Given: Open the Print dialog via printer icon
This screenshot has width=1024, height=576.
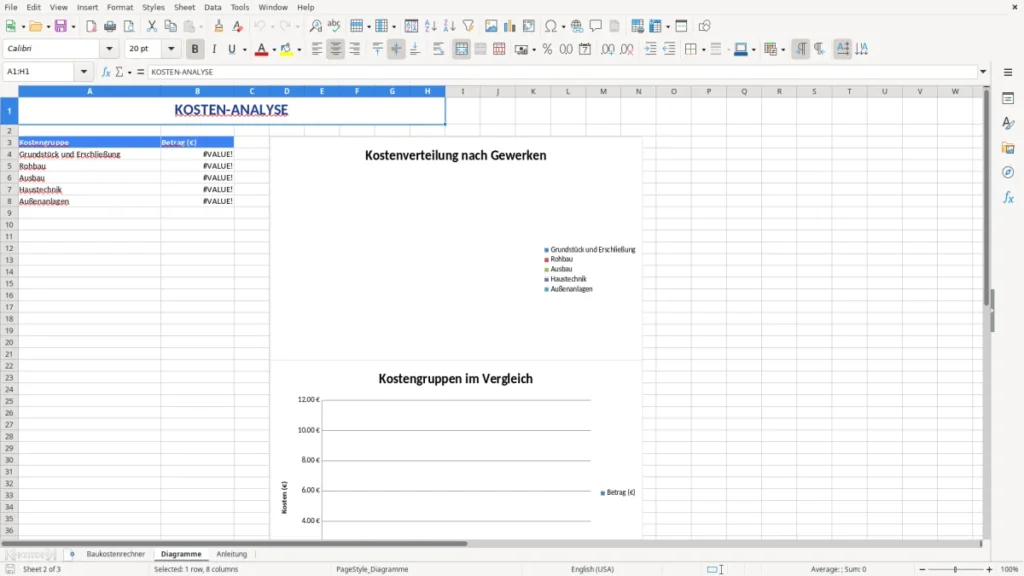Looking at the screenshot, I should pyautogui.click(x=110, y=26).
